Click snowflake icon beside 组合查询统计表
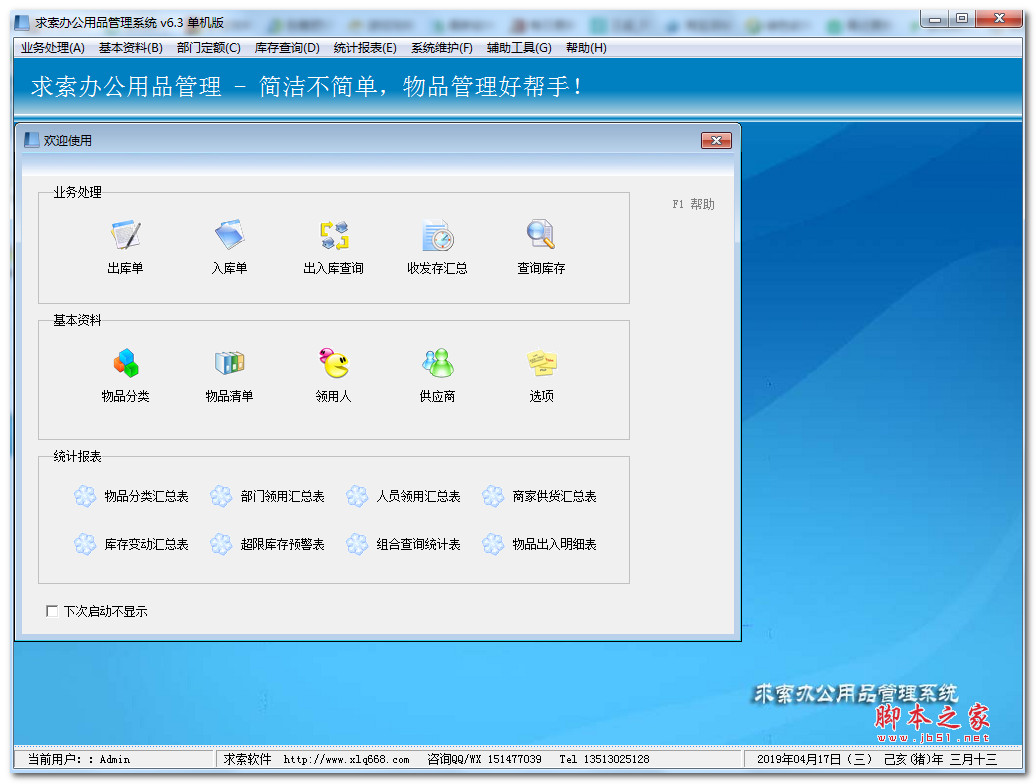1036x784 pixels. pos(357,544)
